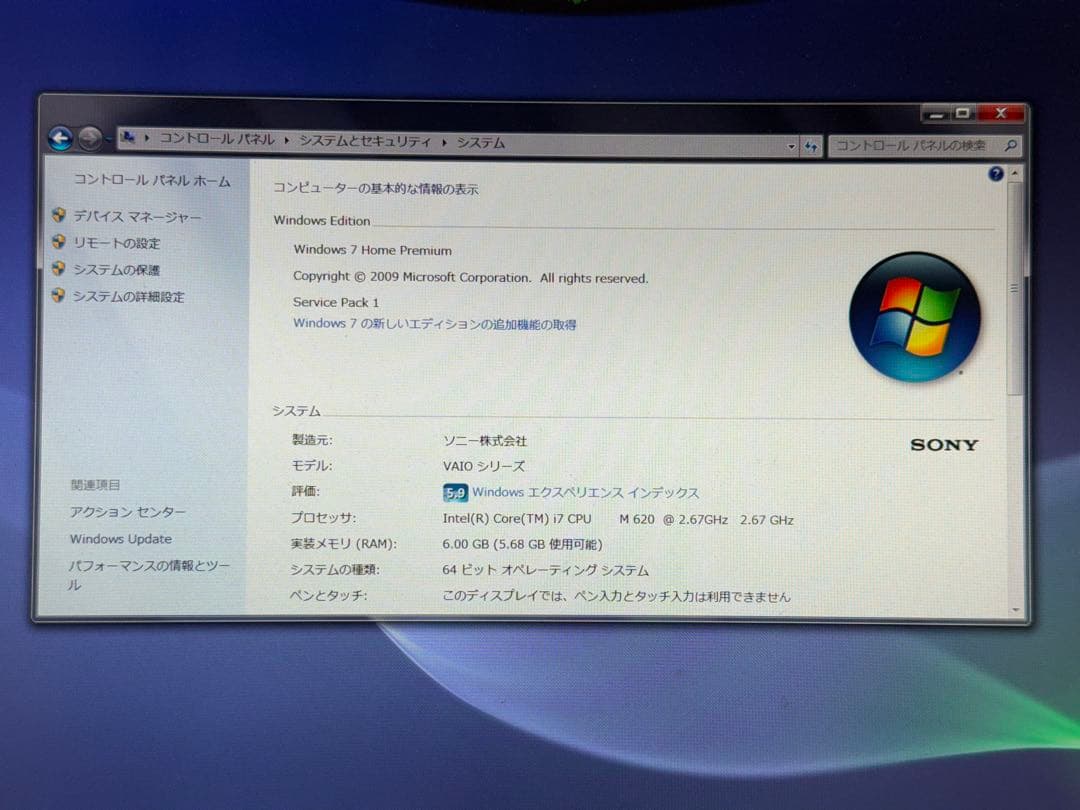Open help via the blue question mark icon

996,175
